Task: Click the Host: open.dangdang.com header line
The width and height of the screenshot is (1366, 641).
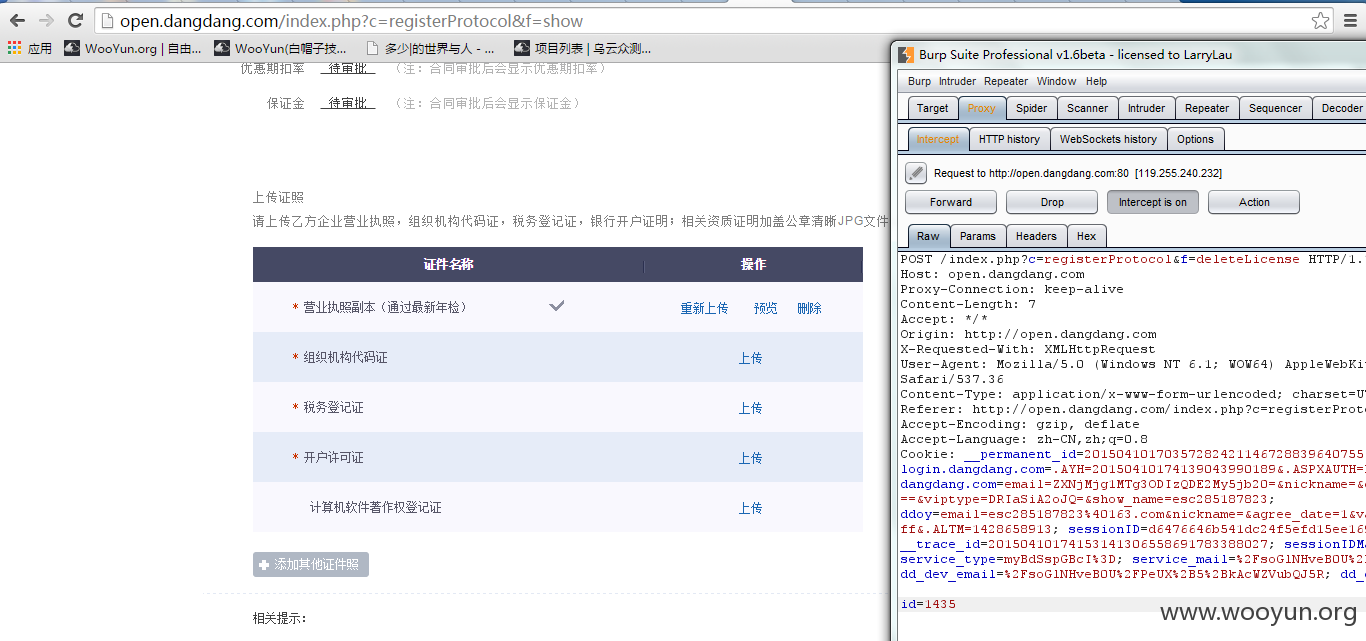Action: click(992, 274)
